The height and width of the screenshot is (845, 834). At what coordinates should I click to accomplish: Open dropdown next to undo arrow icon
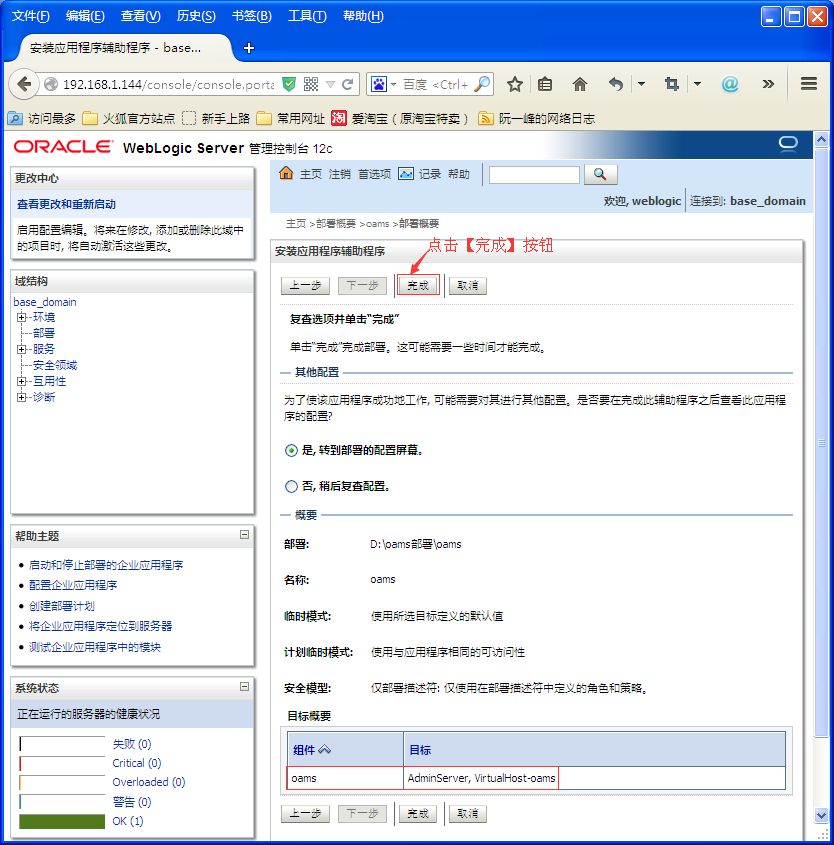tap(641, 84)
